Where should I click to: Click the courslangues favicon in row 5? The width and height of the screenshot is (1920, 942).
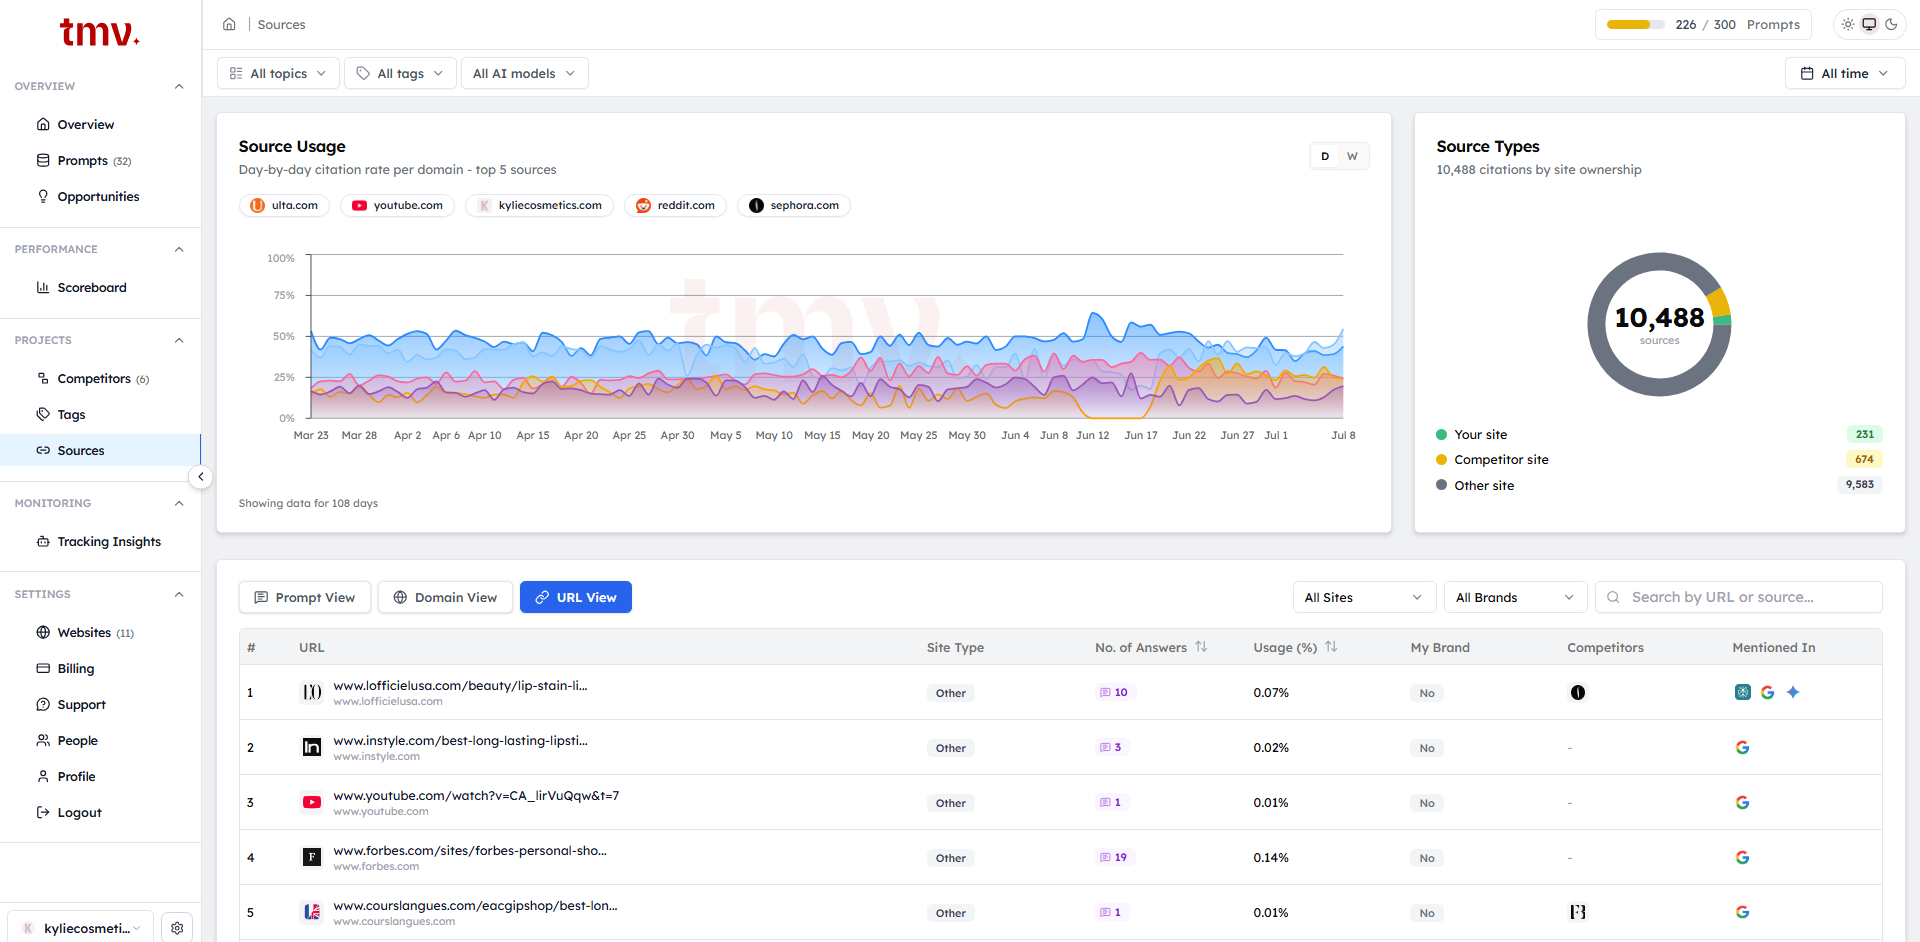point(312,912)
